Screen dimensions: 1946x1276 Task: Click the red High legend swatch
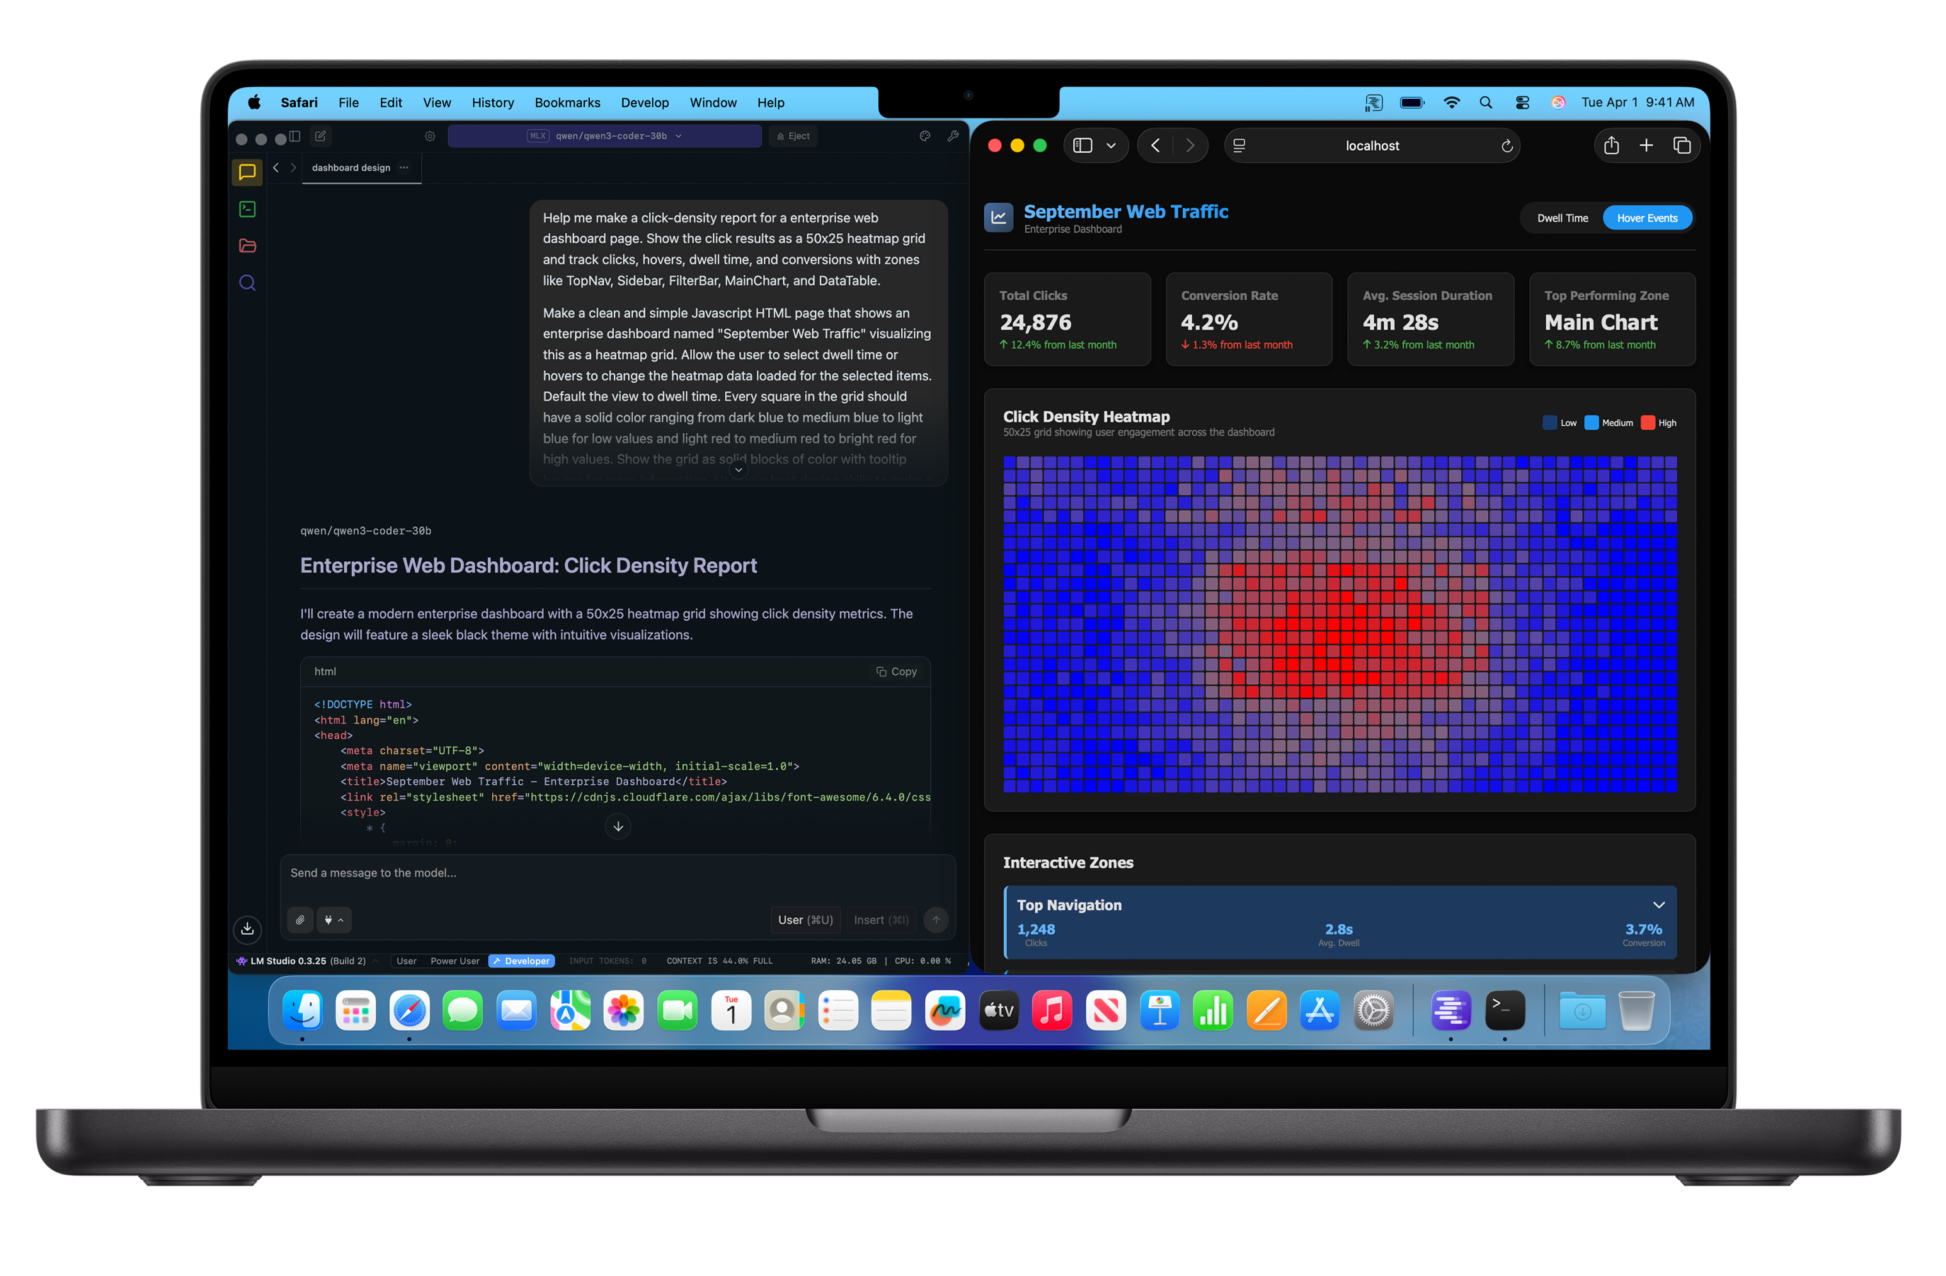pyautogui.click(x=1648, y=423)
